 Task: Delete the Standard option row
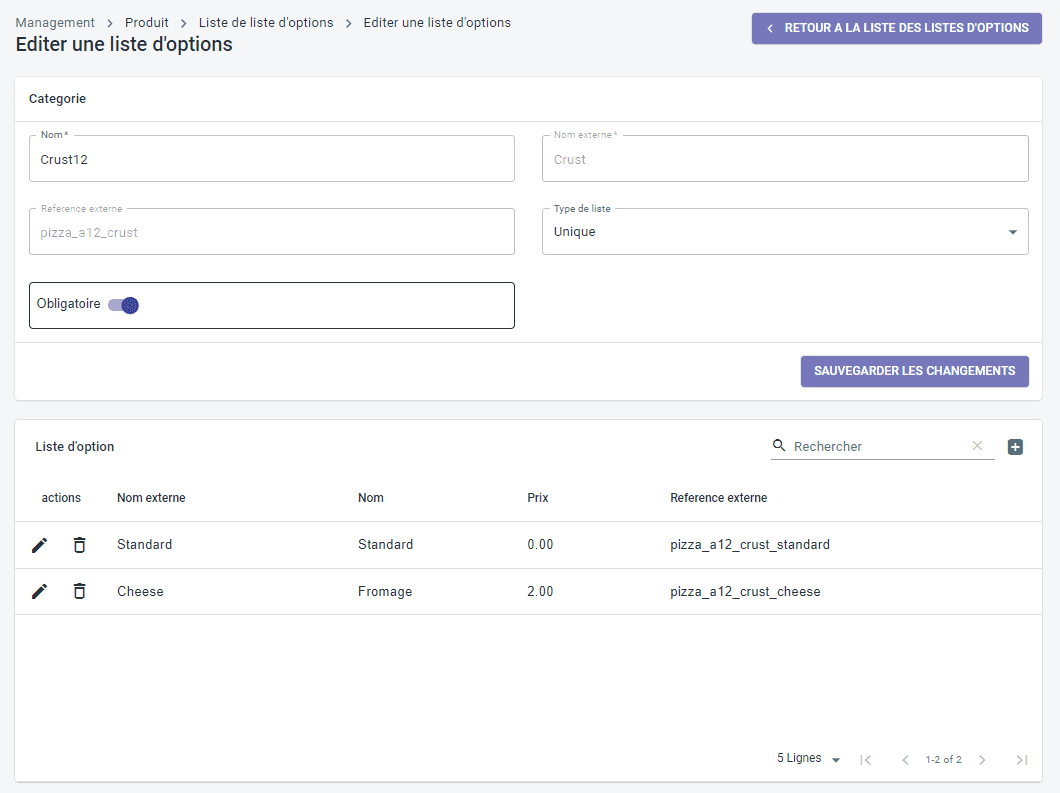coord(79,545)
